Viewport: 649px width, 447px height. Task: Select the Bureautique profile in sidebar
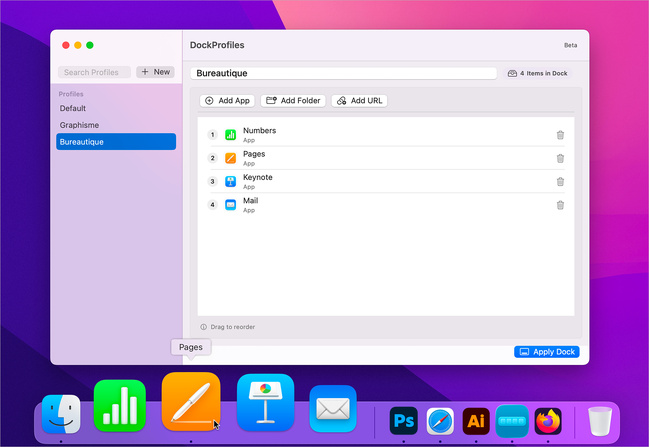click(x=116, y=142)
